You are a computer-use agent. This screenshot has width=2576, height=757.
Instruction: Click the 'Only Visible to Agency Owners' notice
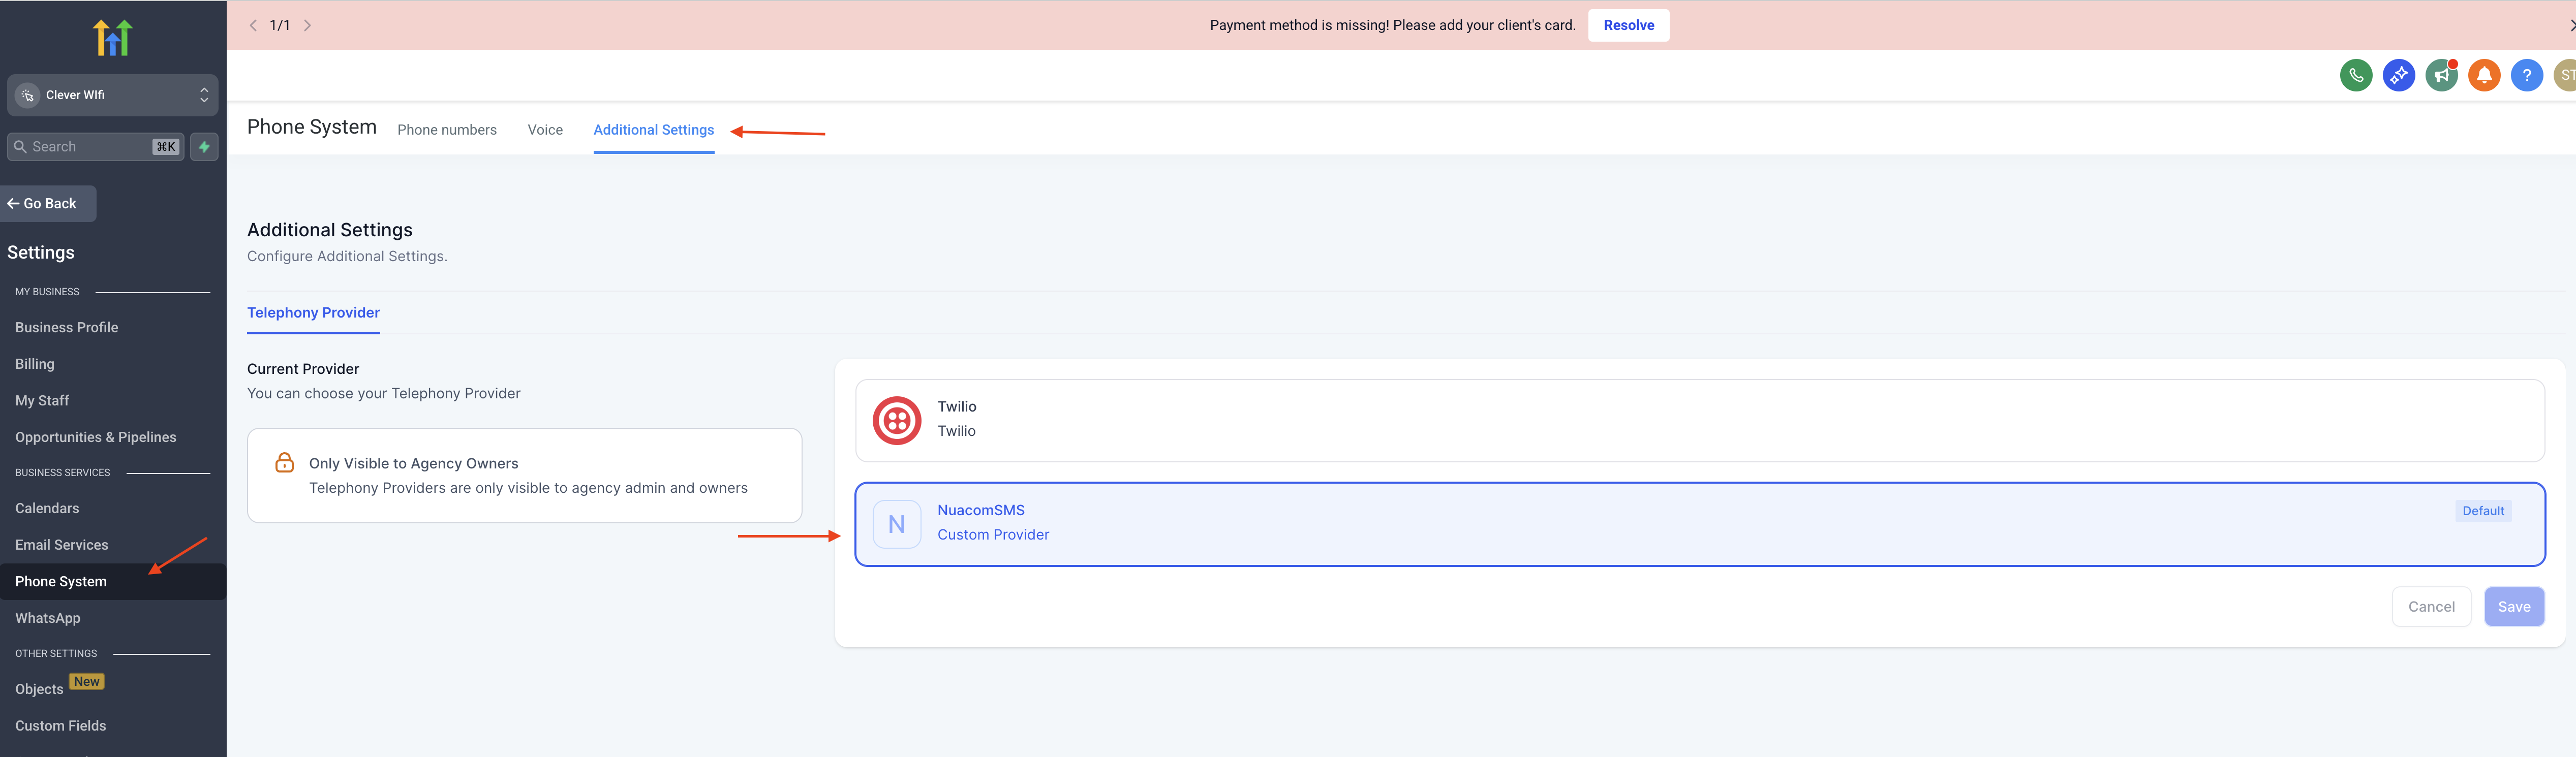click(x=524, y=475)
